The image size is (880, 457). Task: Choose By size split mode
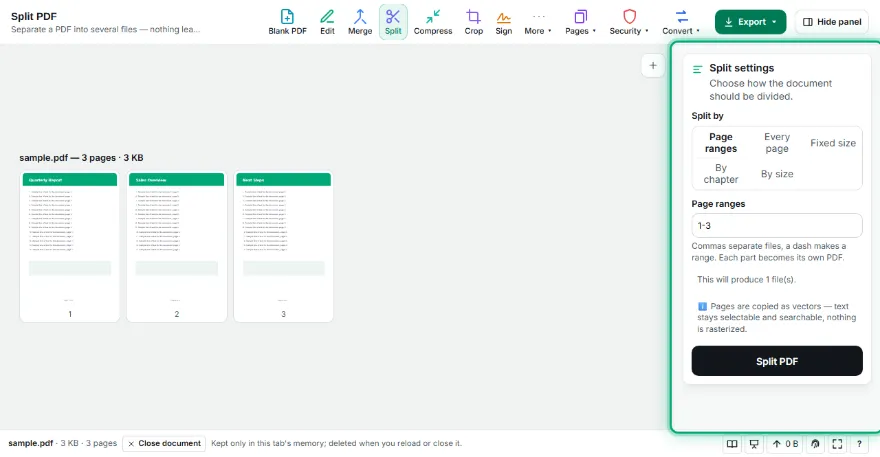(x=777, y=173)
